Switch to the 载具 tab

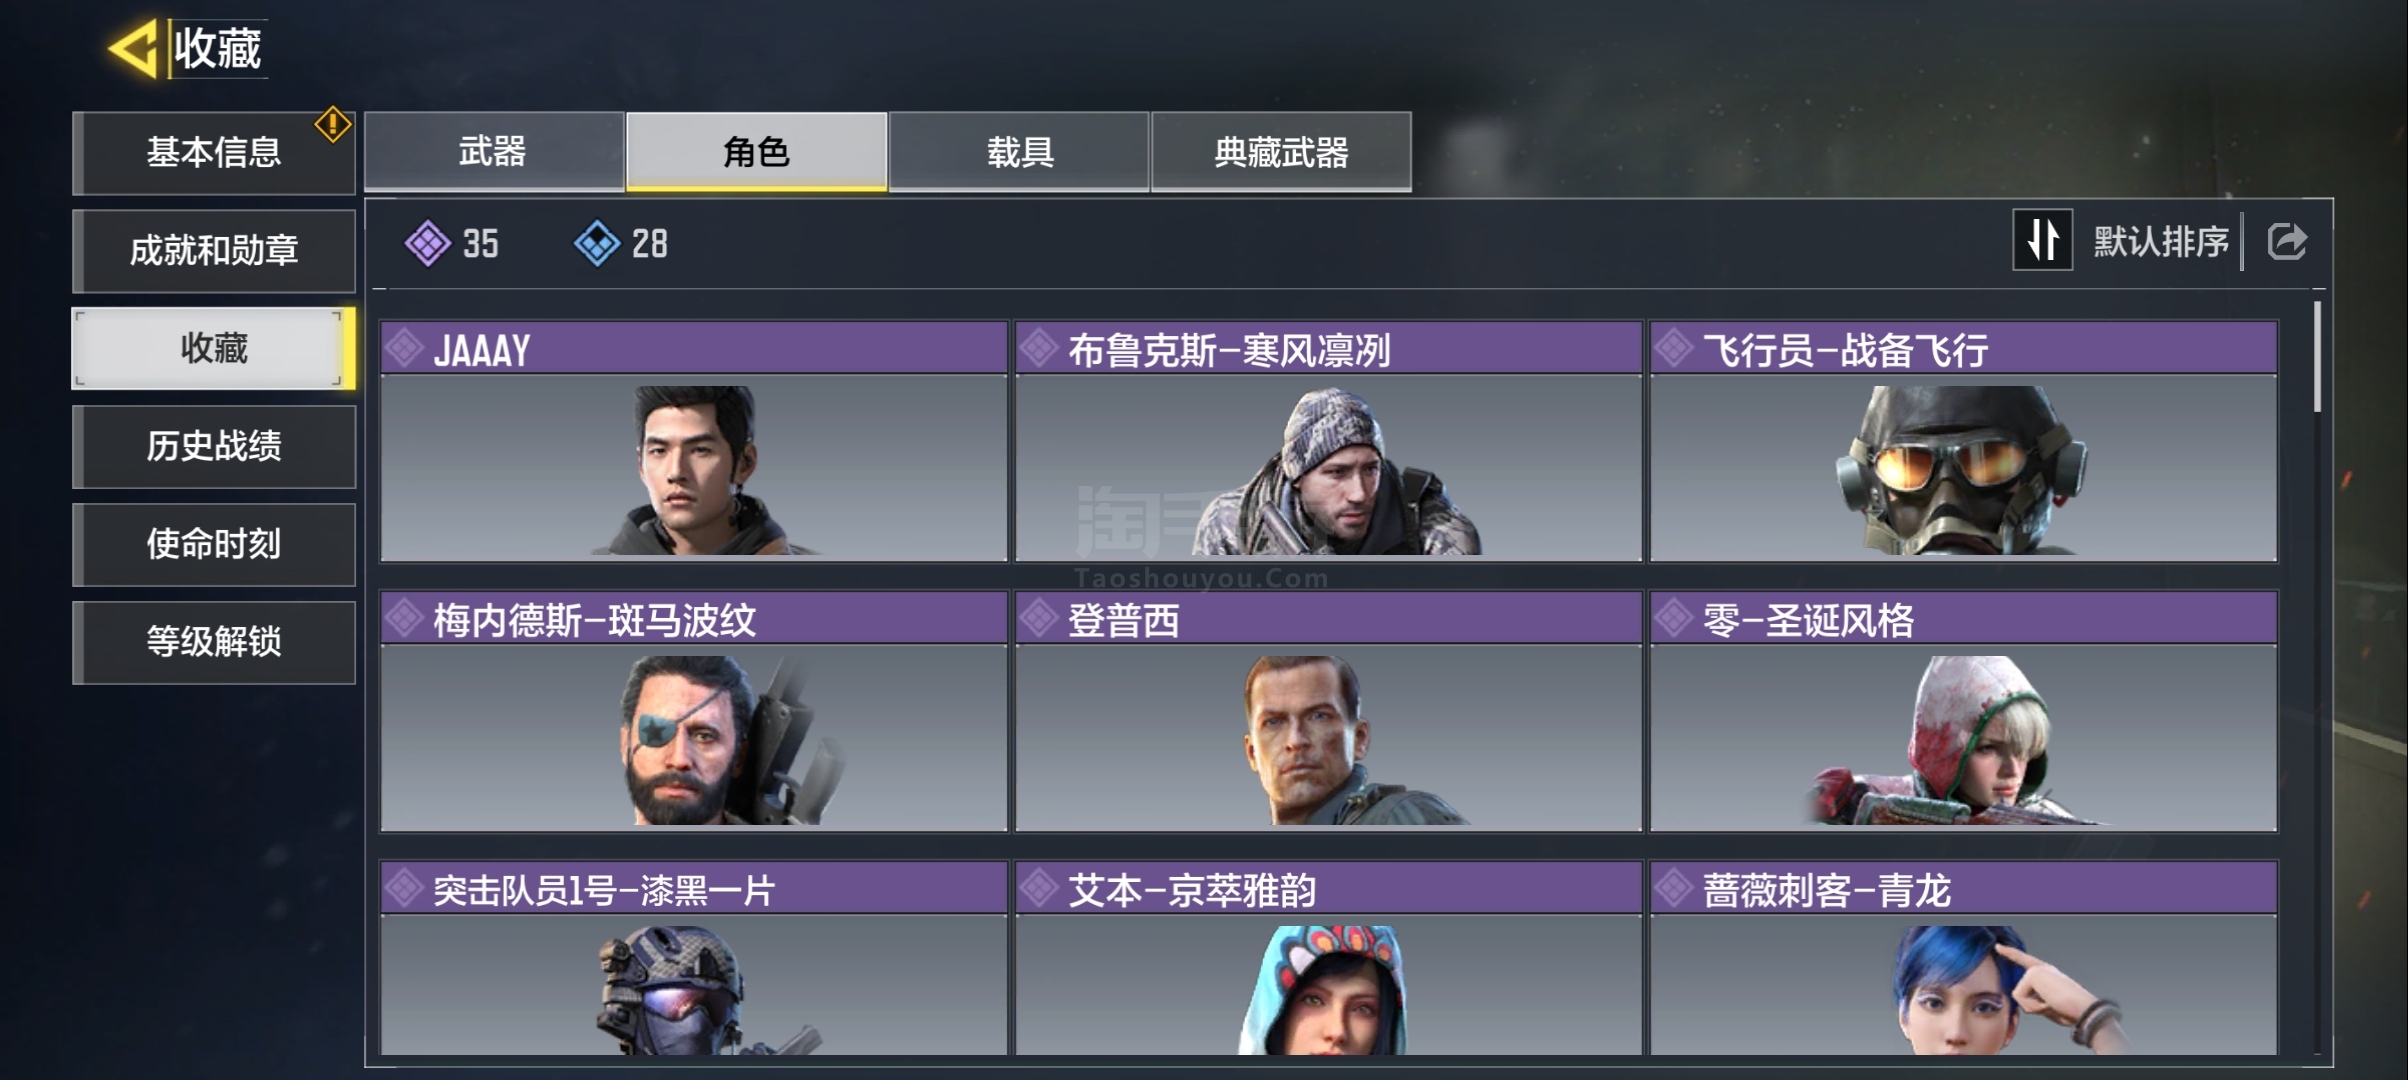(1019, 151)
